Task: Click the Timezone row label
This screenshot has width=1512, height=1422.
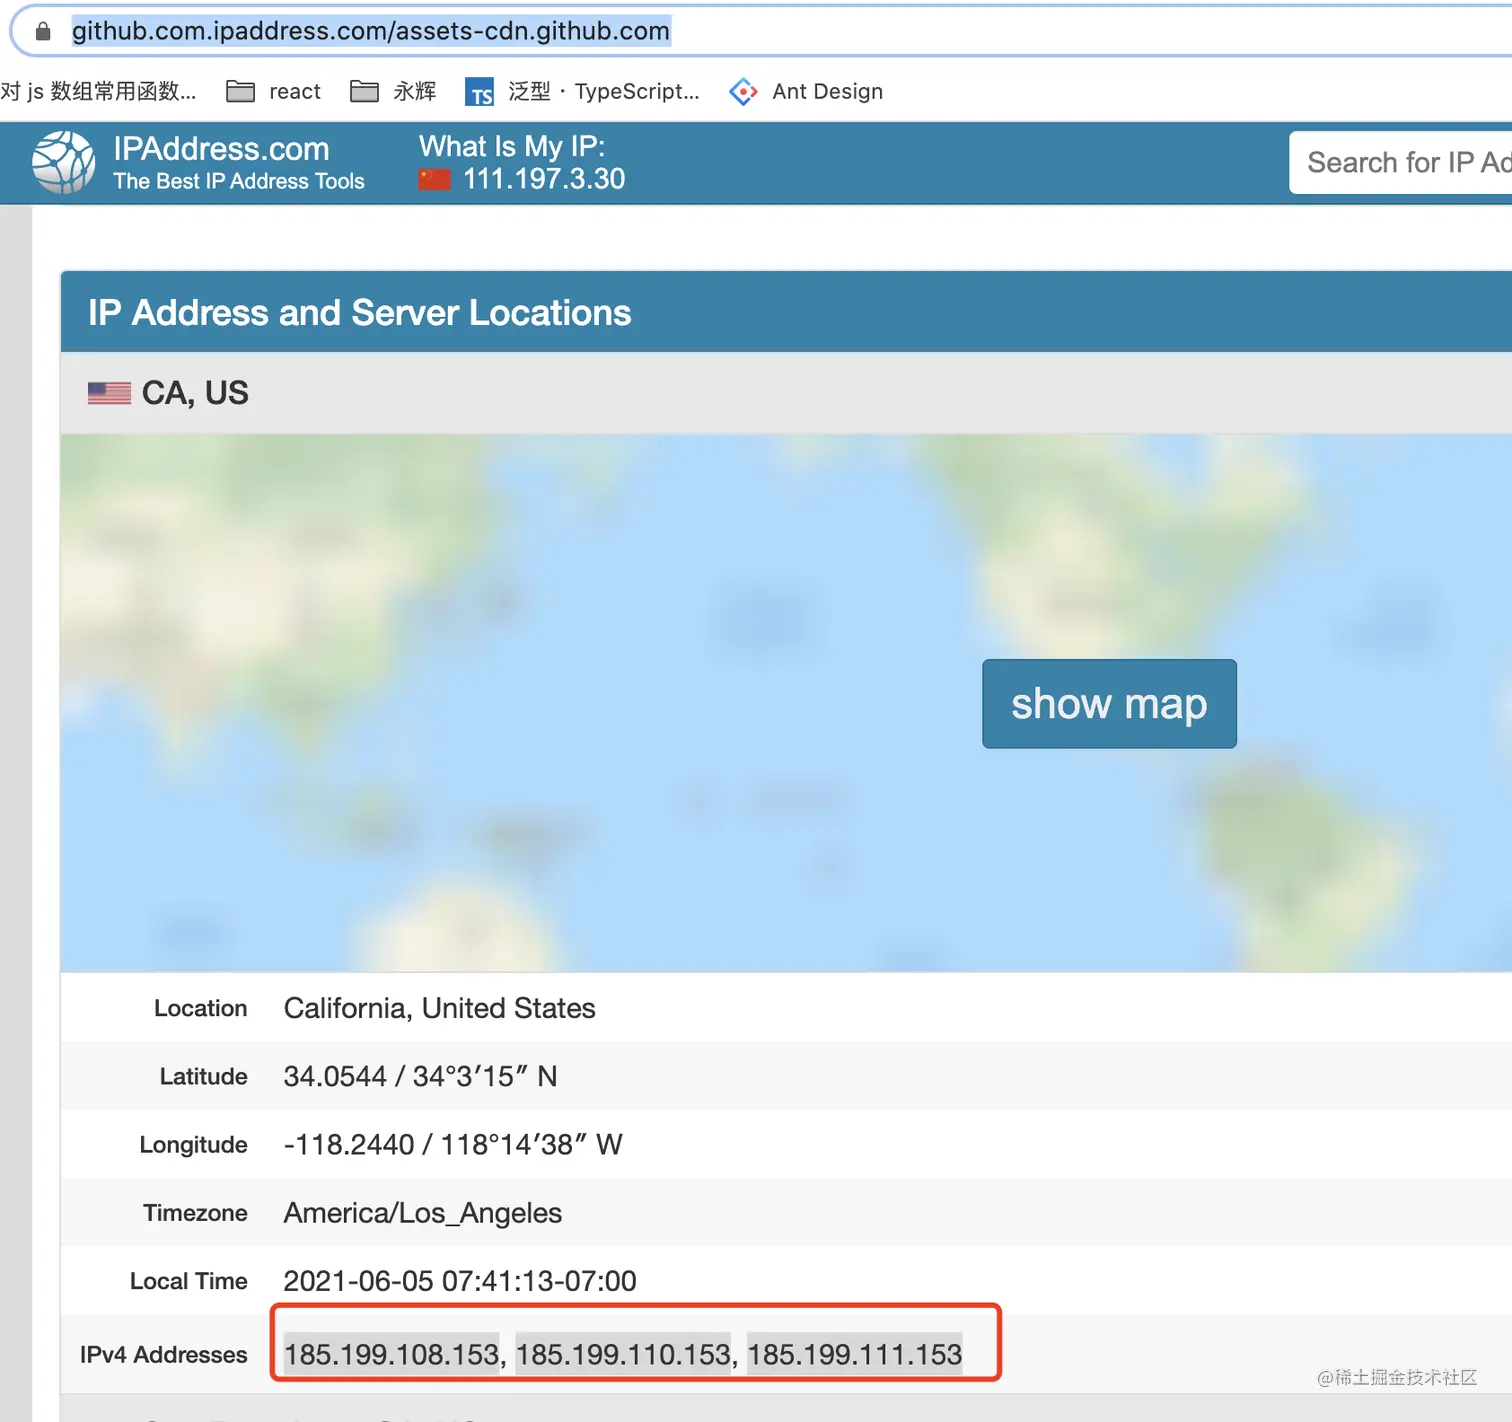Action: (195, 1213)
